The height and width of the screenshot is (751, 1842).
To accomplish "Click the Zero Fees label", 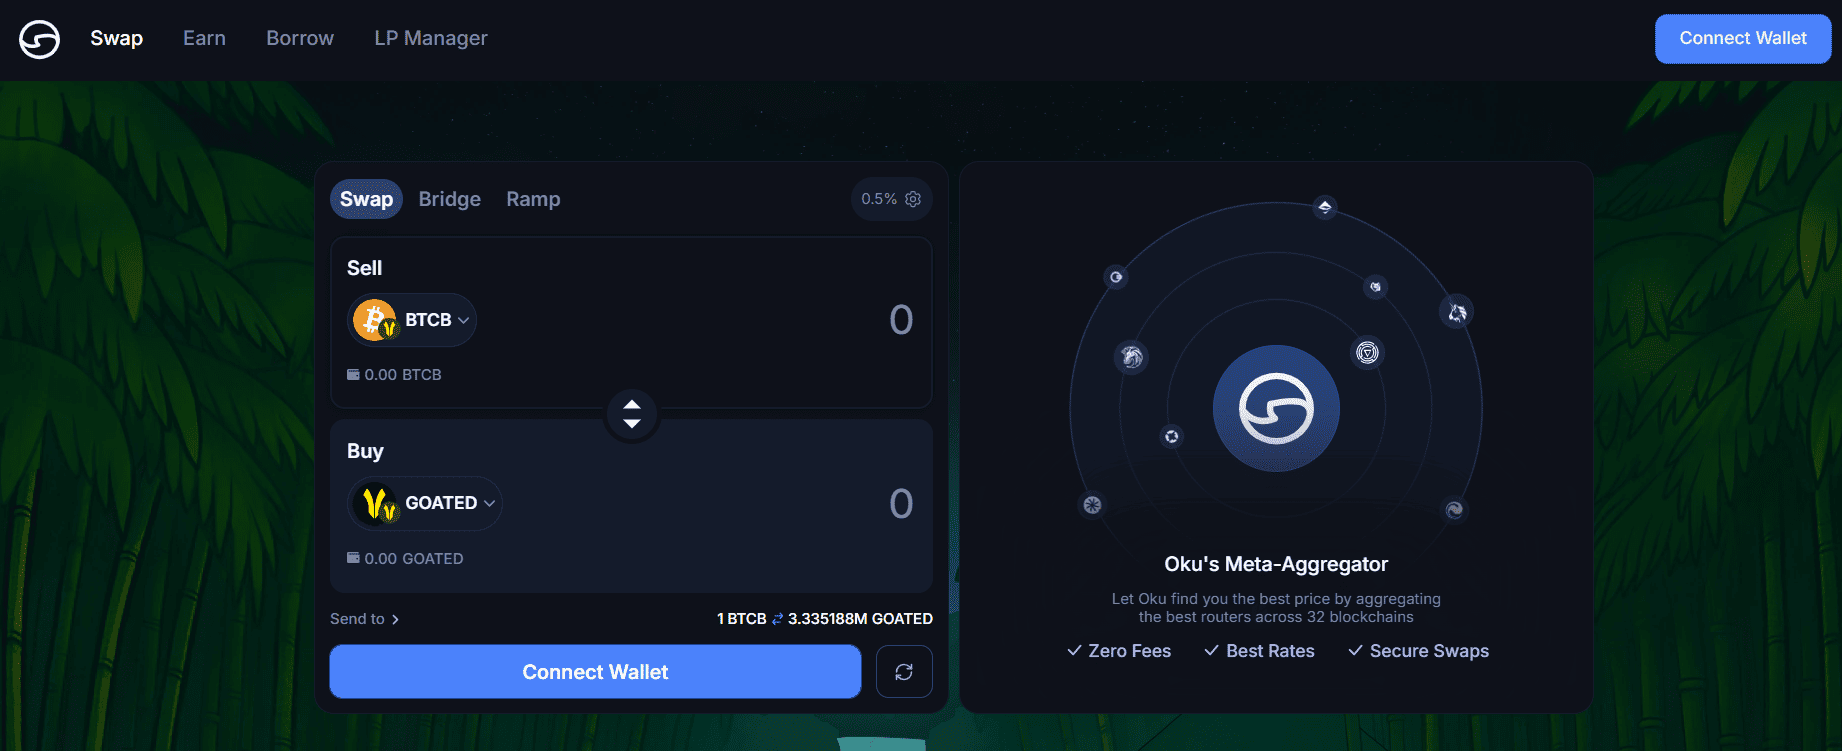I will (x=1119, y=651).
